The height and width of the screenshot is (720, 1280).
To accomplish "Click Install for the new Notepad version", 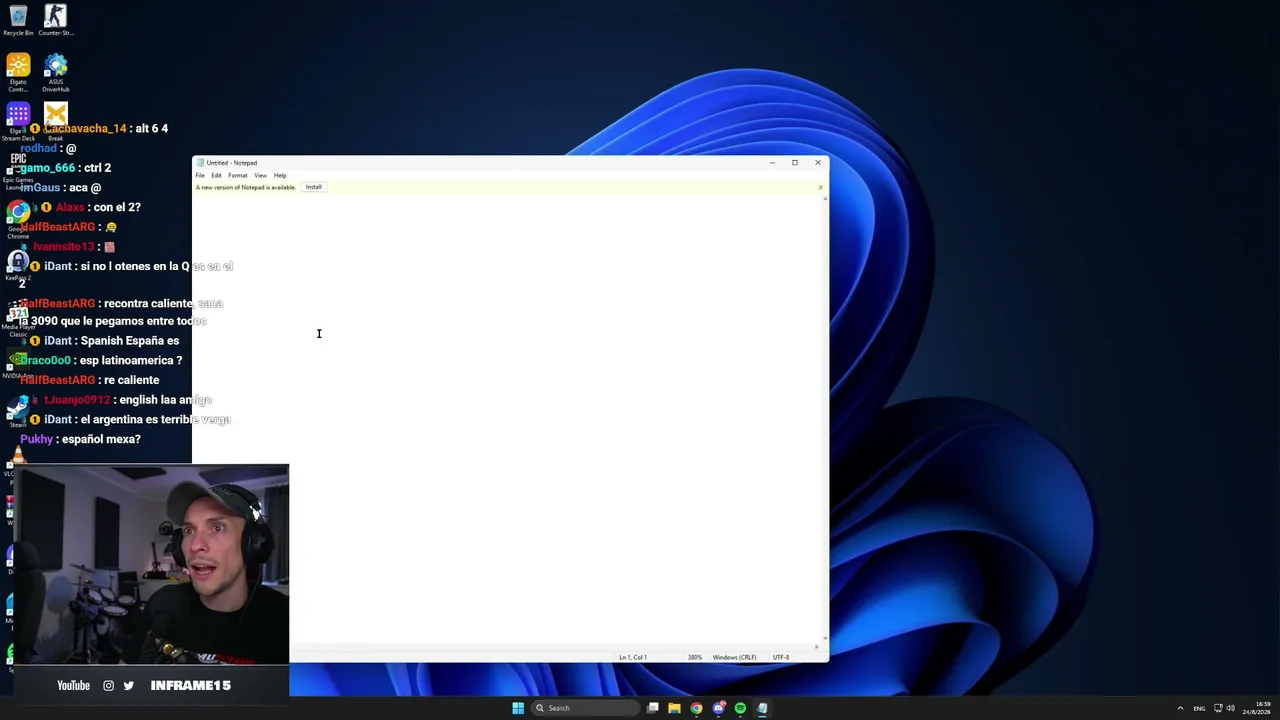I will coord(314,187).
